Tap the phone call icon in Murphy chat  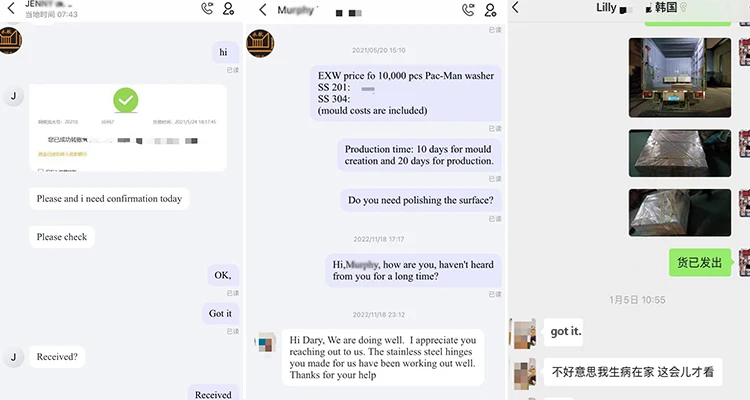pos(468,10)
